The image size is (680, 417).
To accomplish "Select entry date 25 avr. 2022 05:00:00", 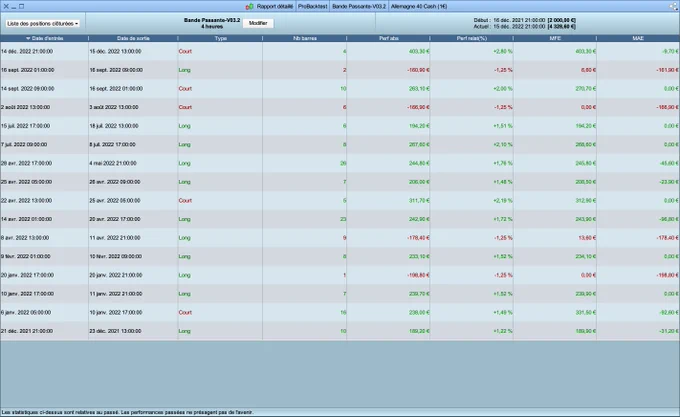I will point(26,182).
